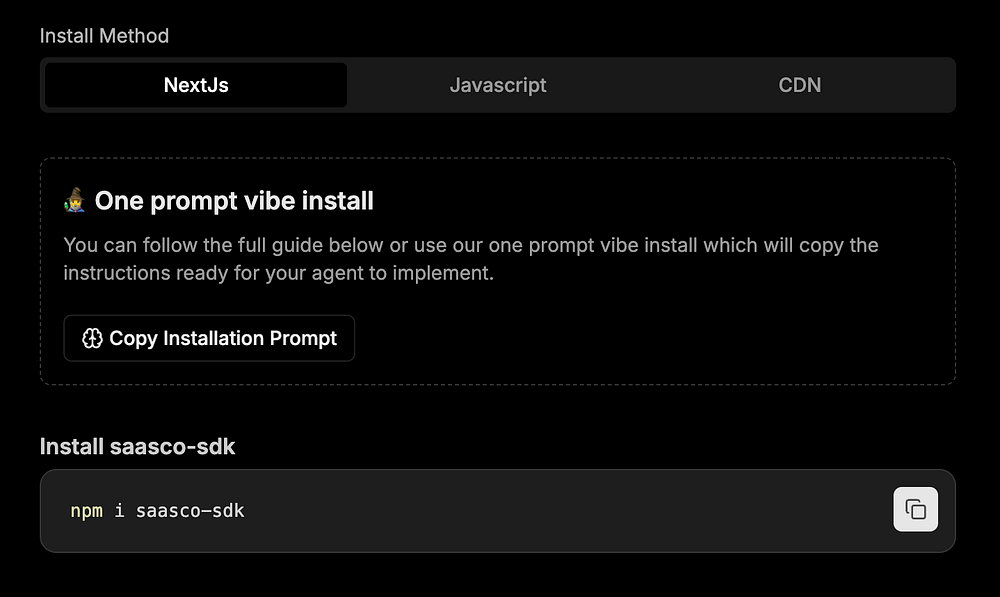The image size is (1000, 597).
Task: Select the NextJs tab
Action: [x=196, y=85]
